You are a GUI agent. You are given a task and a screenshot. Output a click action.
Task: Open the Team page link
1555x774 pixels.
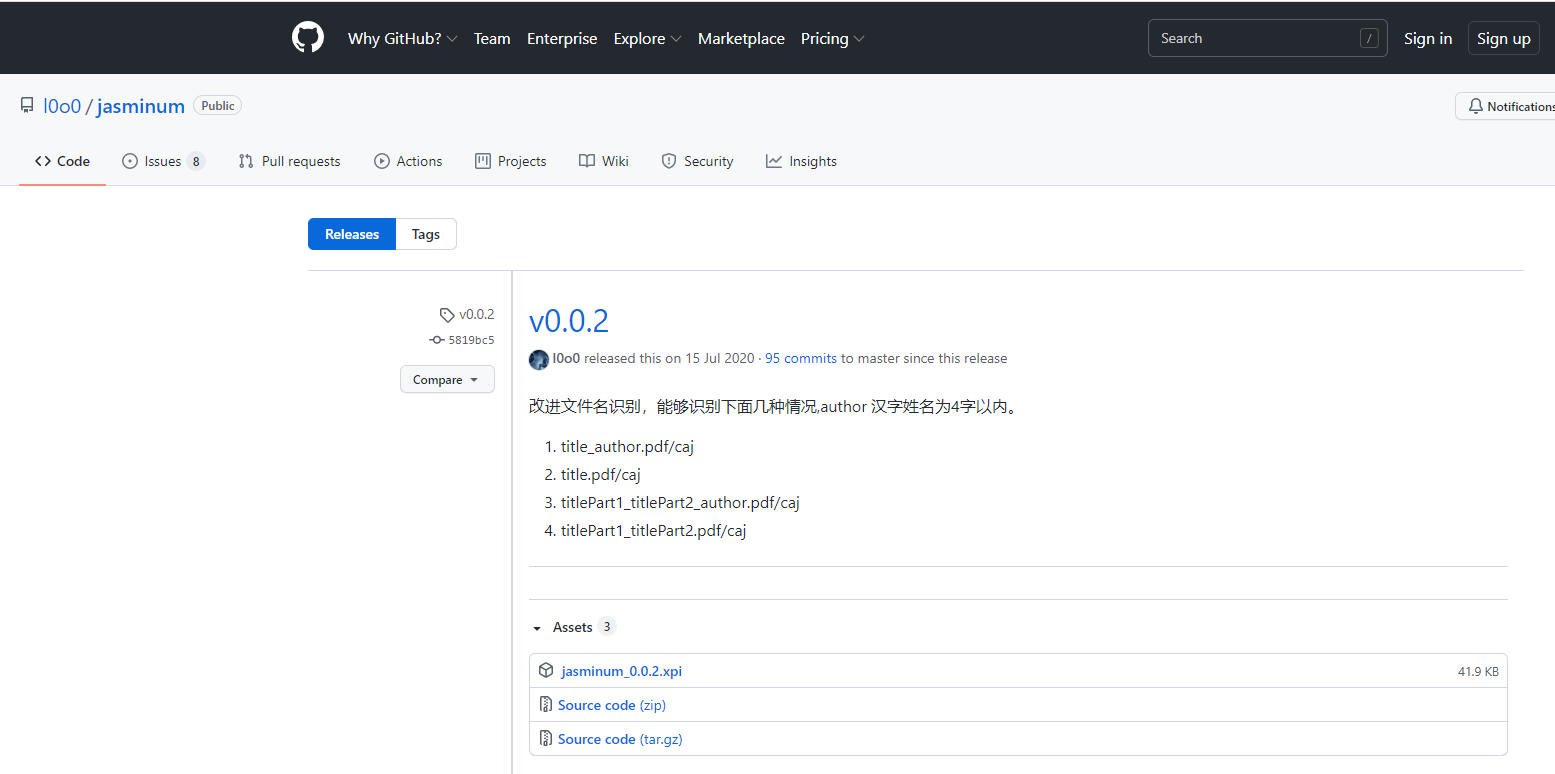tap(492, 38)
